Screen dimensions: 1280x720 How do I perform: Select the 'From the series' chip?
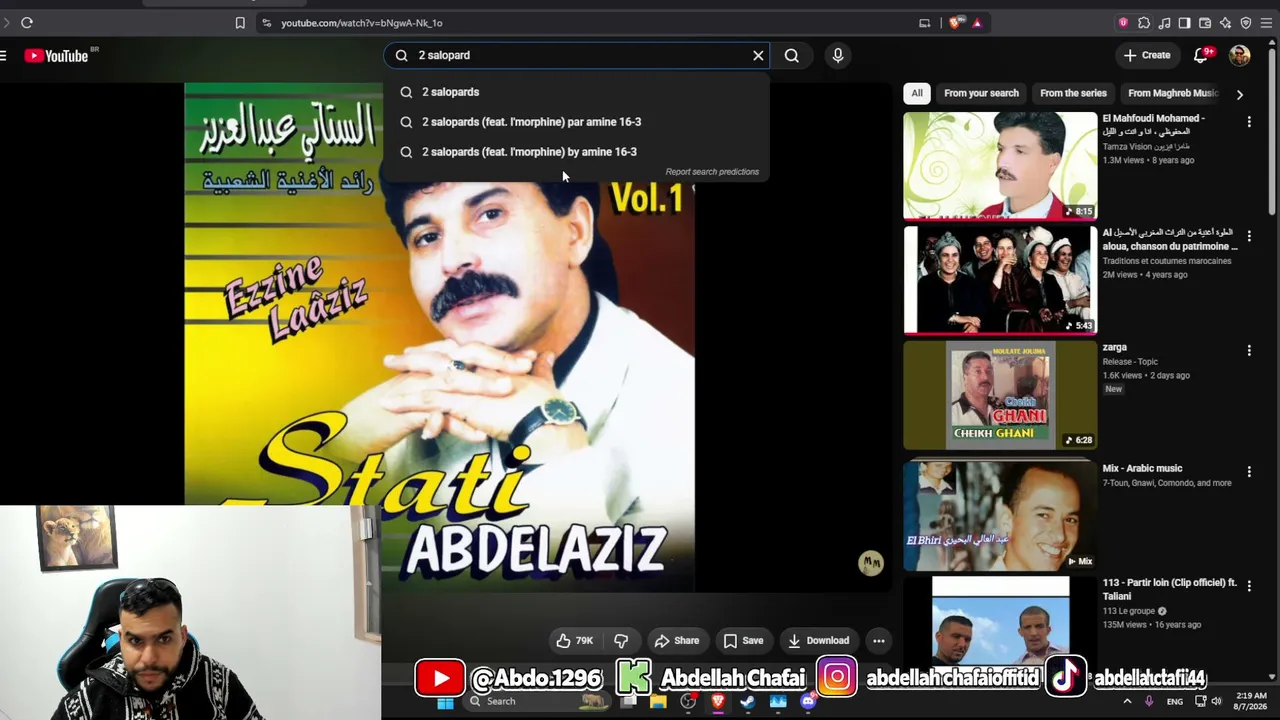(x=1073, y=93)
